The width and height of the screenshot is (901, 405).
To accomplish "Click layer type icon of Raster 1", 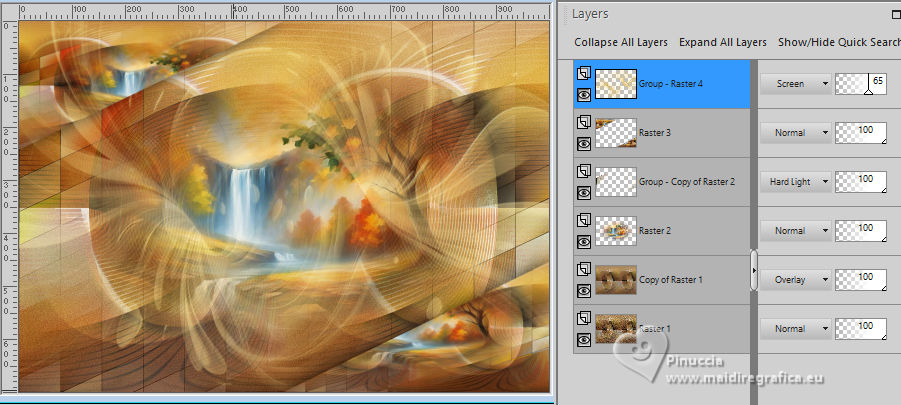I will click(x=584, y=318).
